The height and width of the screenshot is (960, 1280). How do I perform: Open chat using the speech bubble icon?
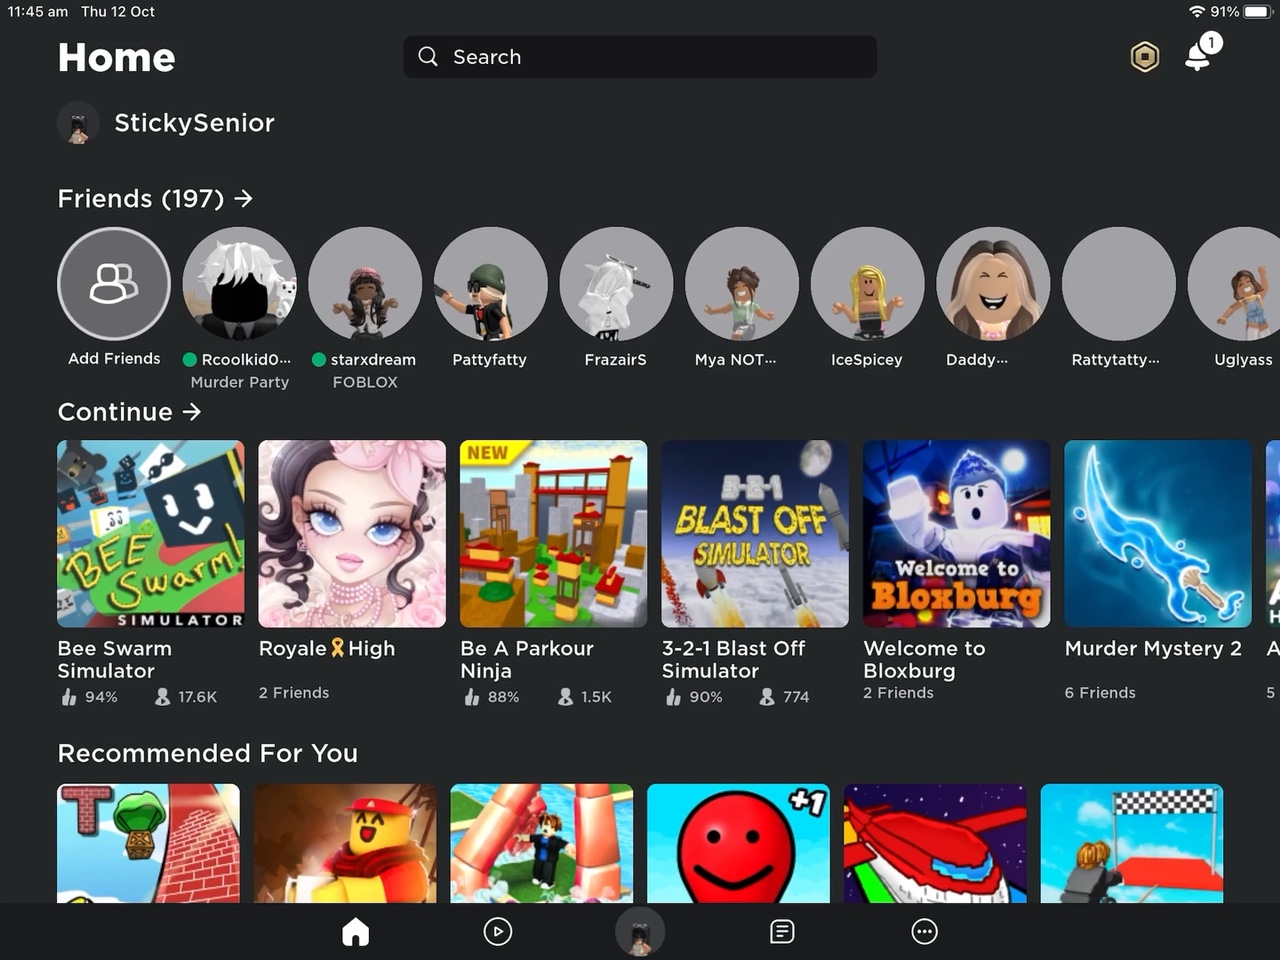782,931
